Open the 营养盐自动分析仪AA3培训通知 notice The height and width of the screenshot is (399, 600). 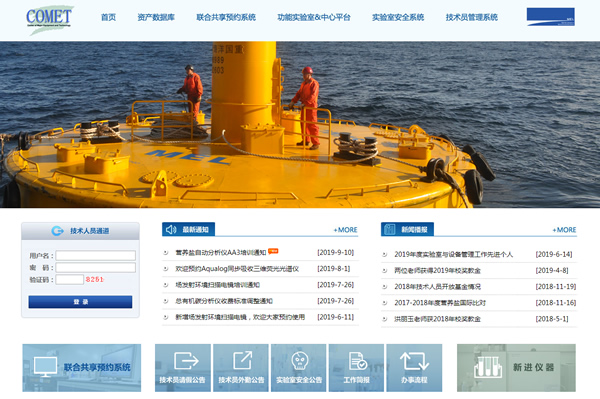tap(220, 252)
